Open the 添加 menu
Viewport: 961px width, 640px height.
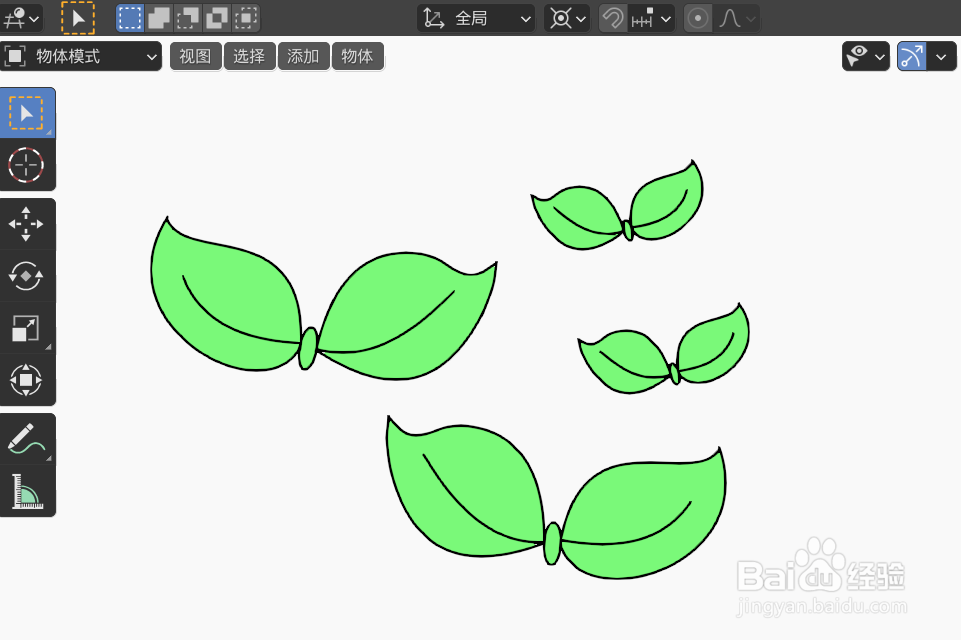pyautogui.click(x=303, y=56)
